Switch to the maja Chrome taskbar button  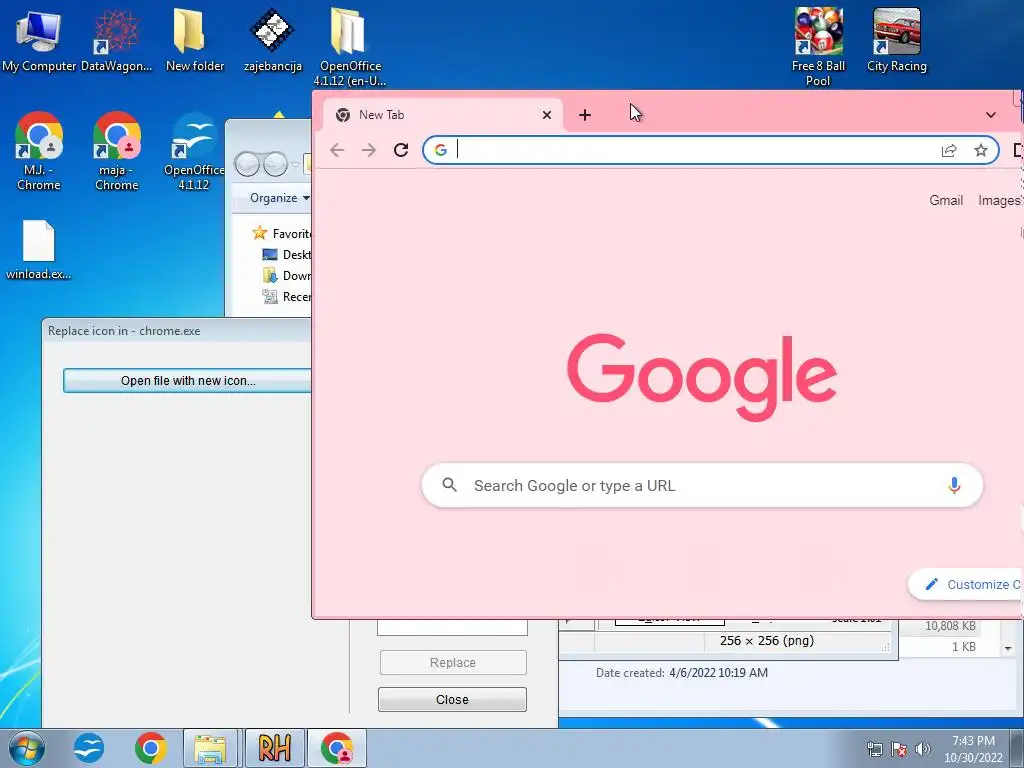click(x=337, y=748)
